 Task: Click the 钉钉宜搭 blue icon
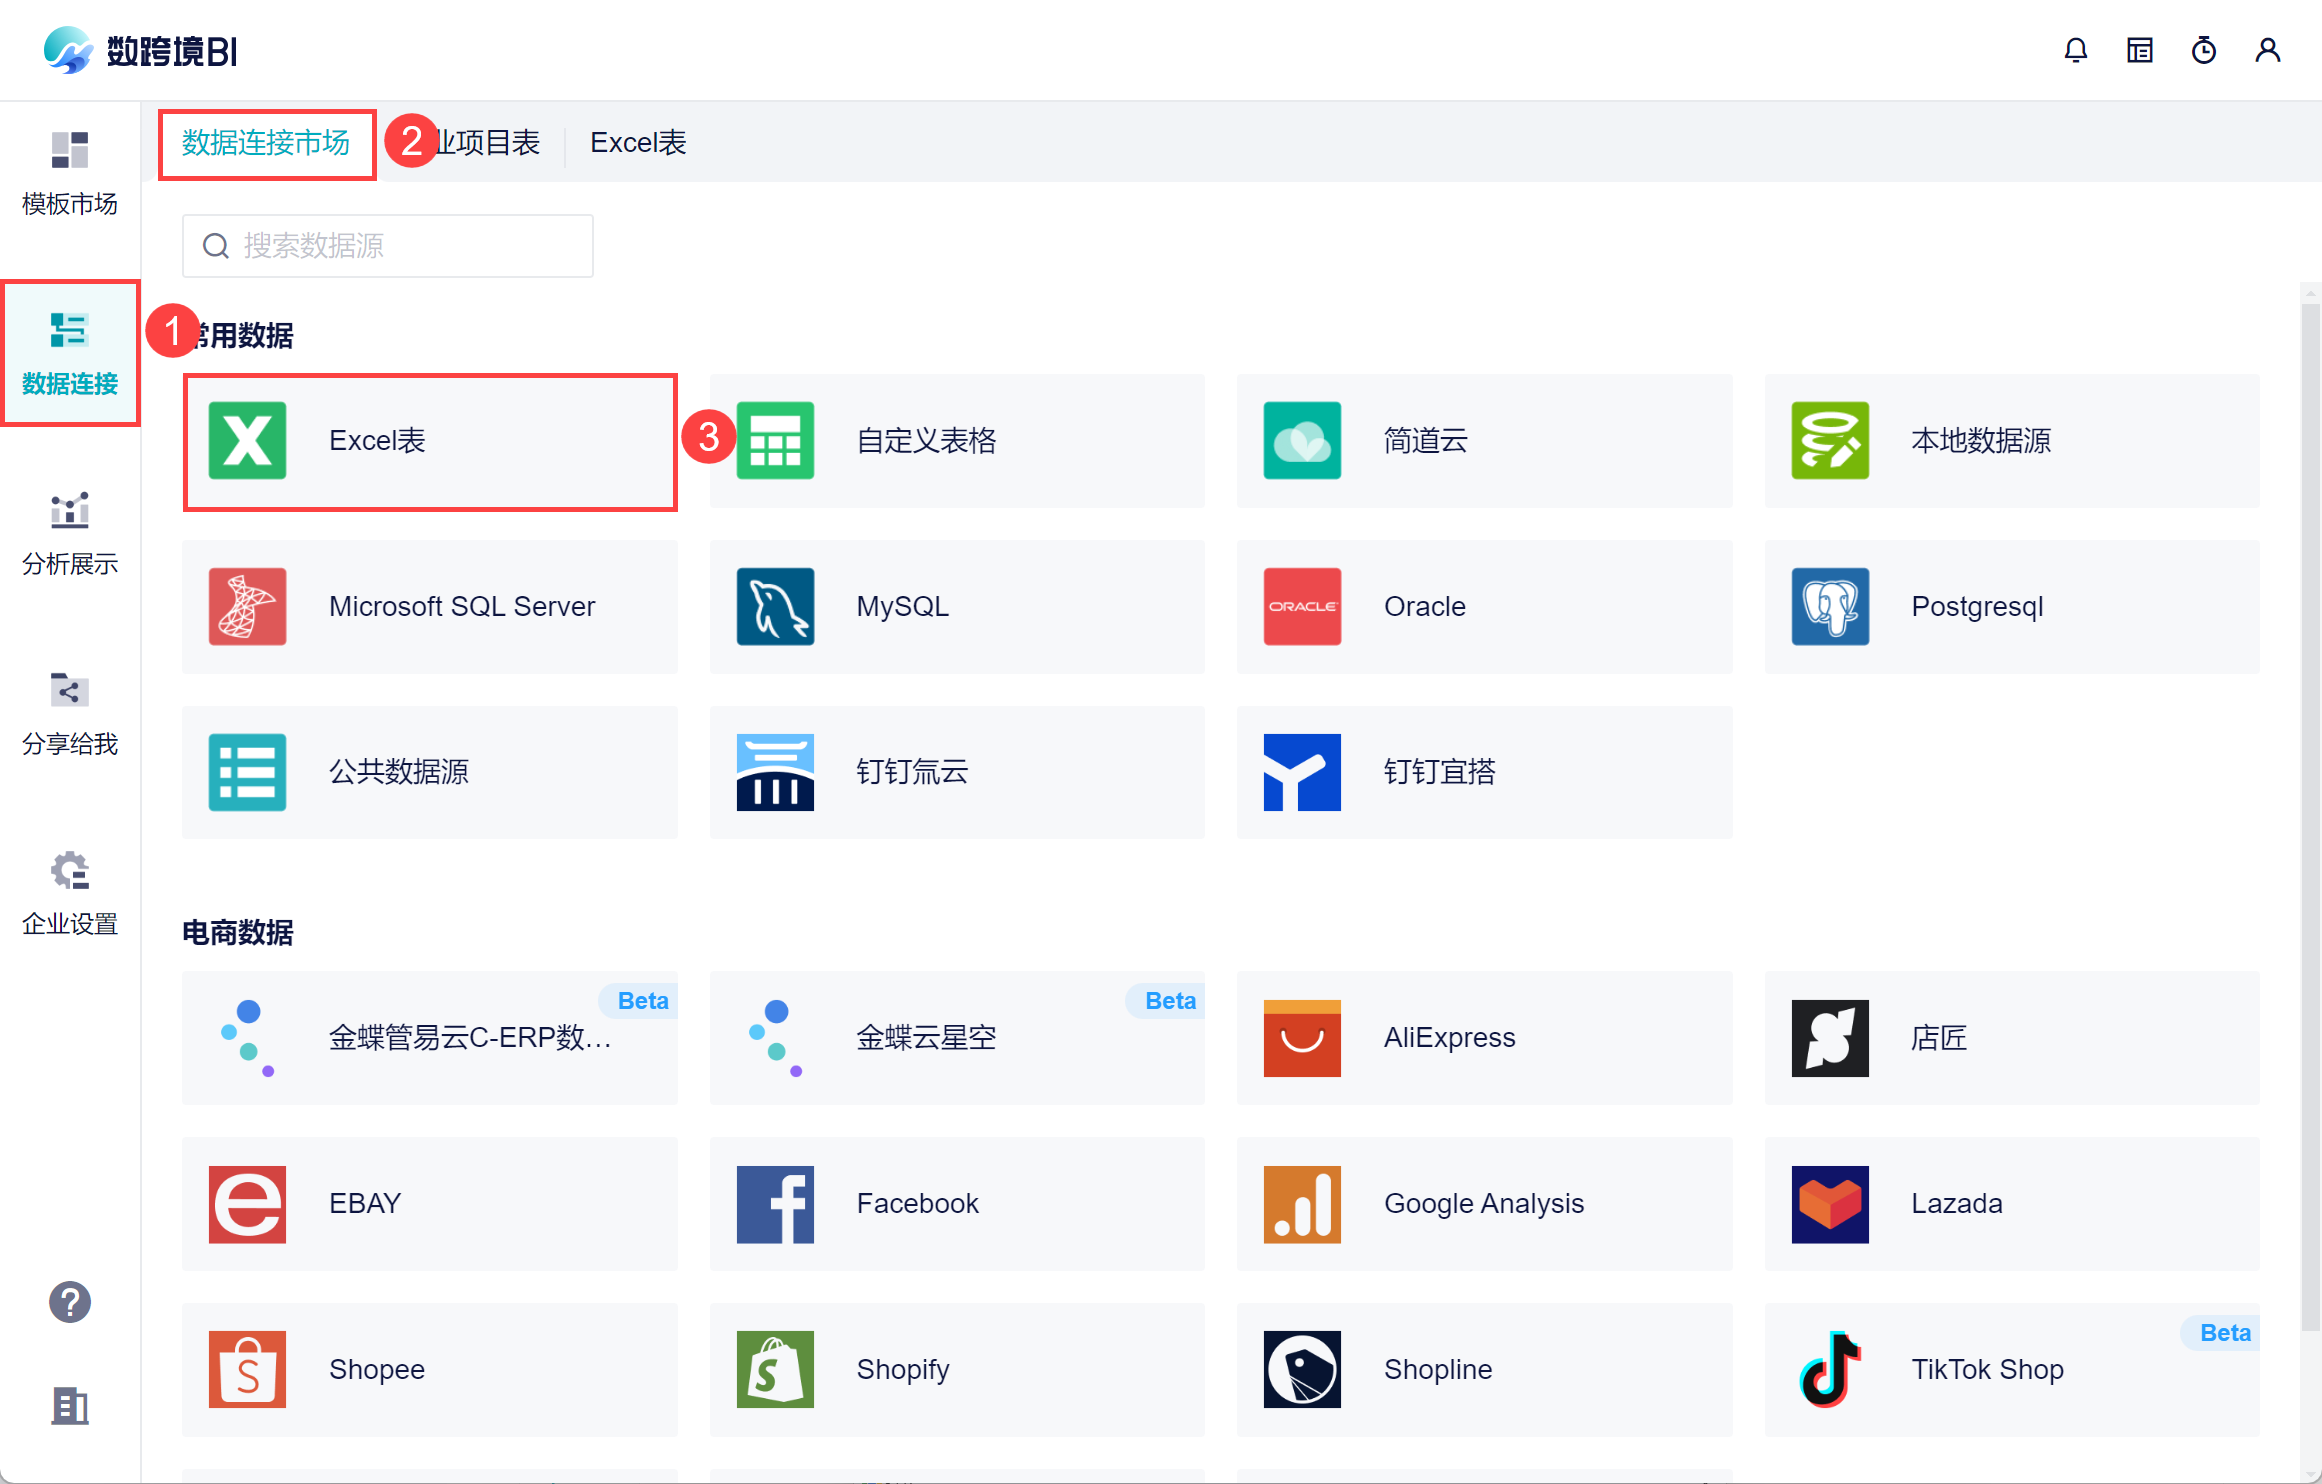pos(1302,772)
